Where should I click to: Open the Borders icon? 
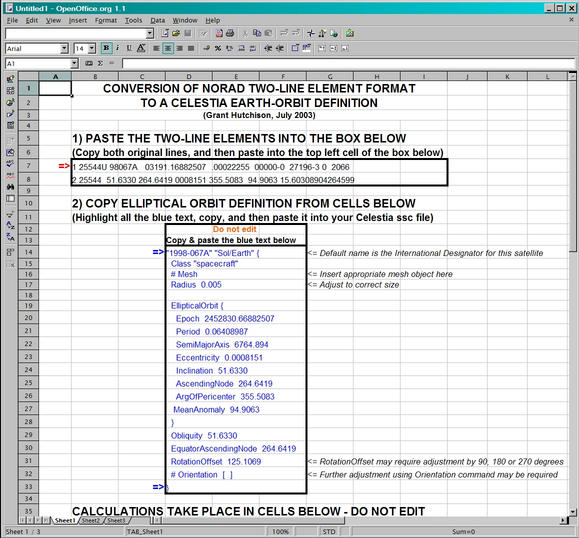click(x=295, y=48)
